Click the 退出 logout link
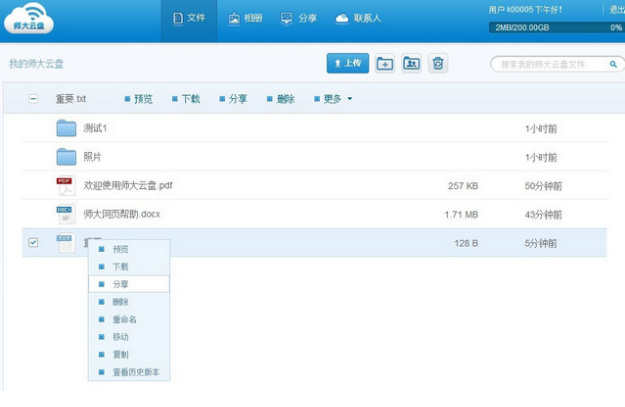The height and width of the screenshot is (407, 625). (x=617, y=10)
